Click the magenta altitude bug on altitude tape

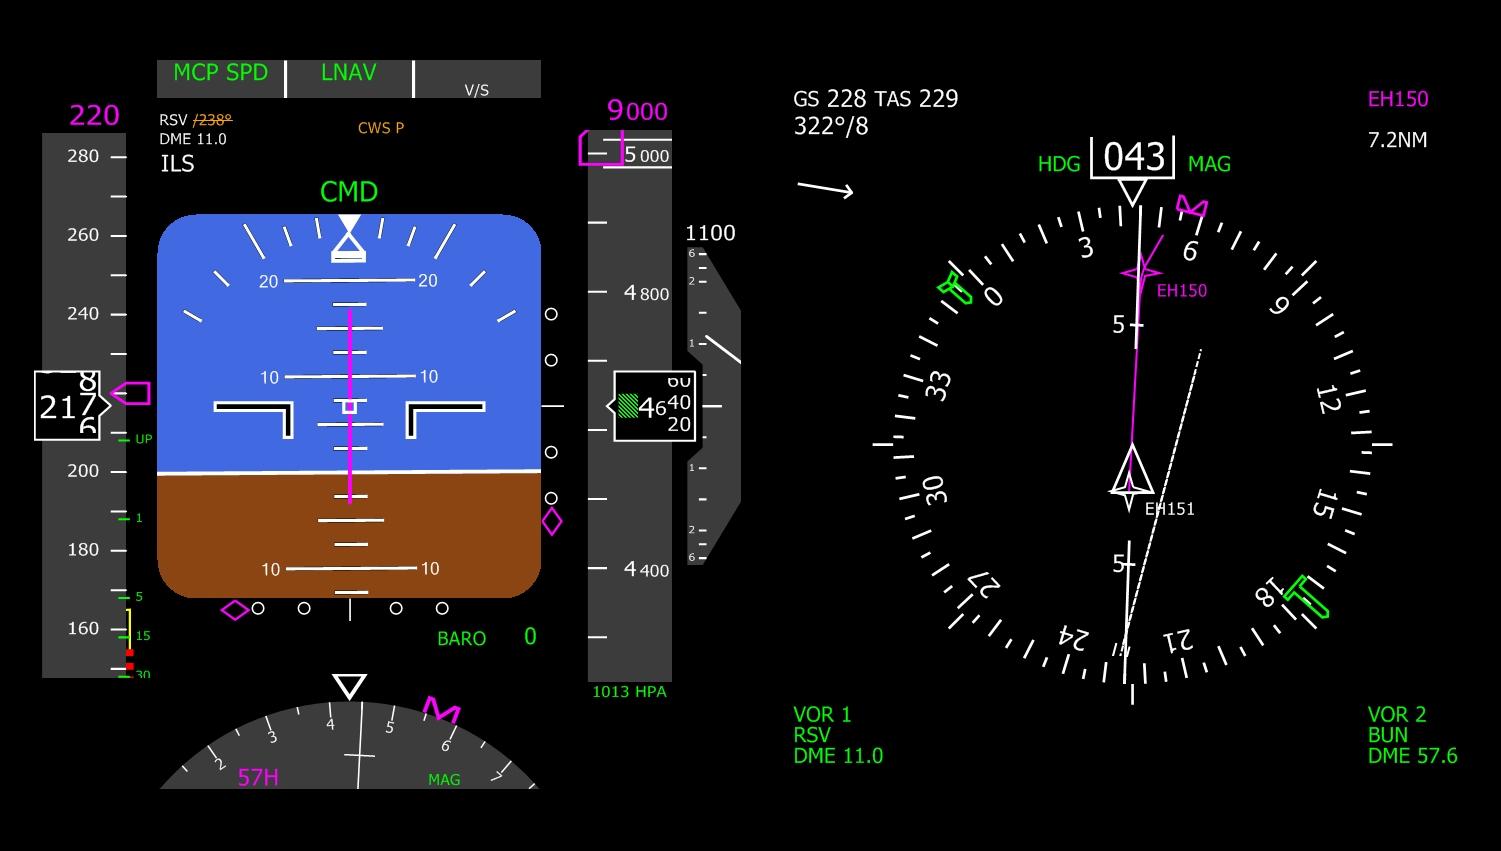(x=599, y=148)
